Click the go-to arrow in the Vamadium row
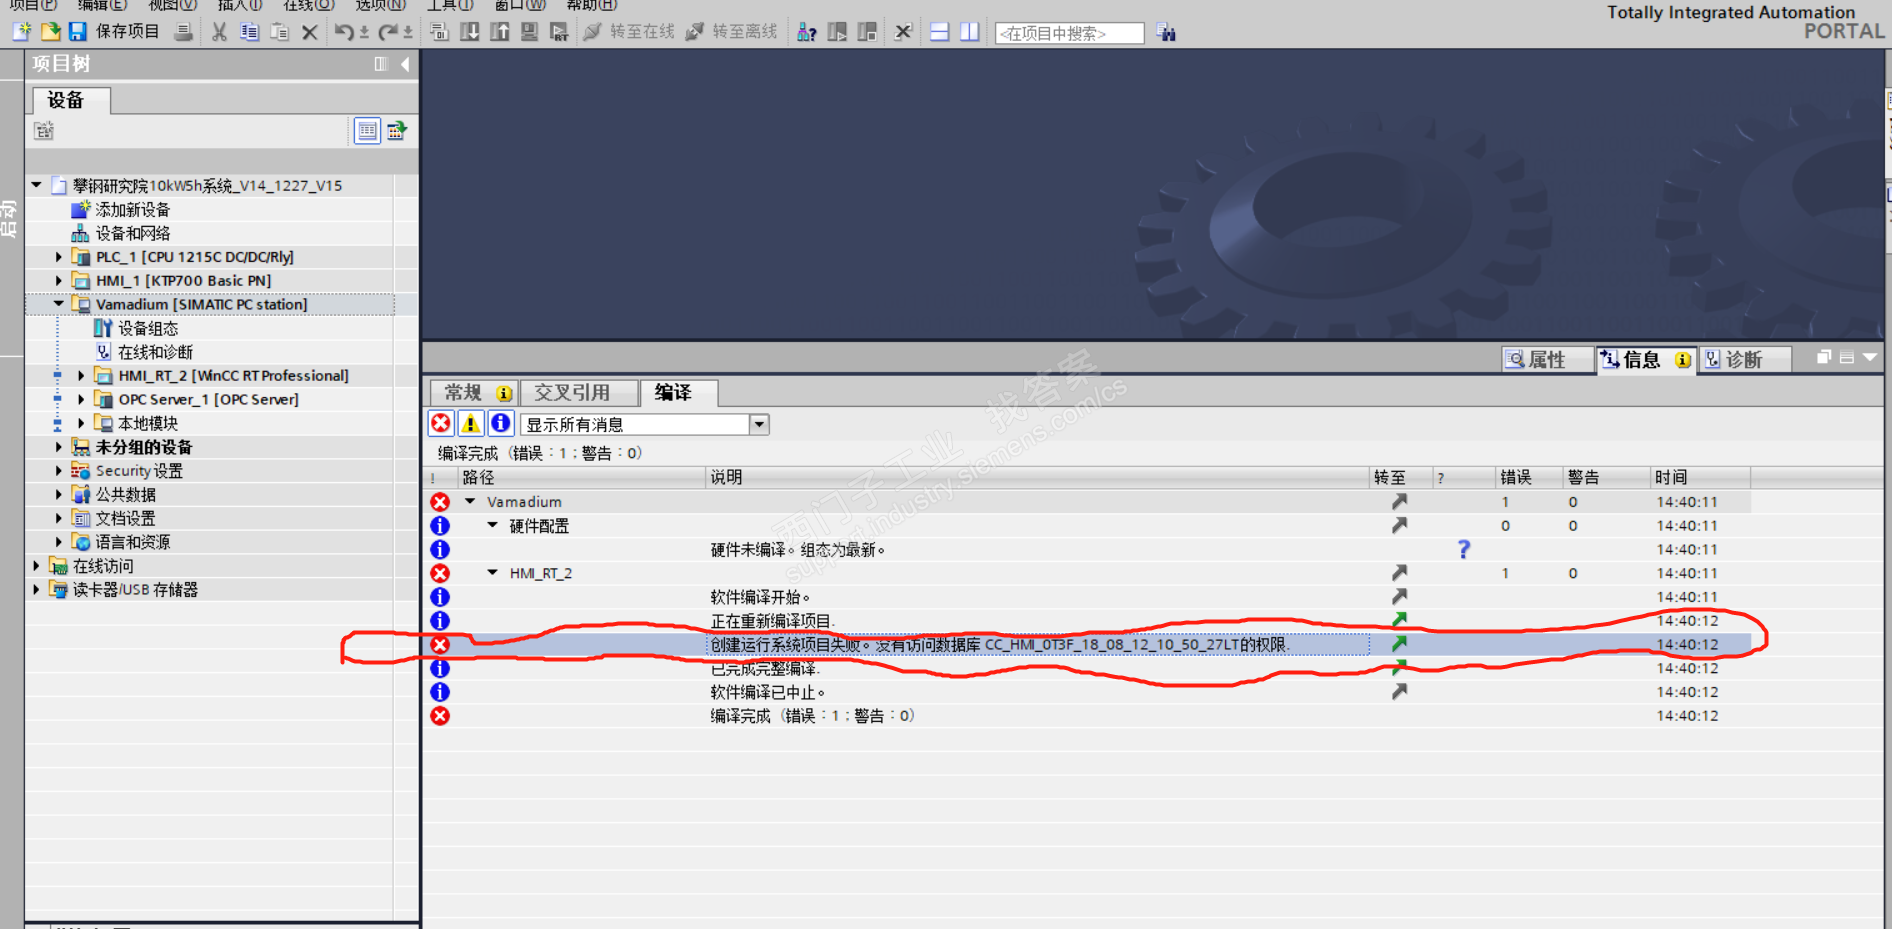The image size is (1892, 929). click(x=1399, y=501)
